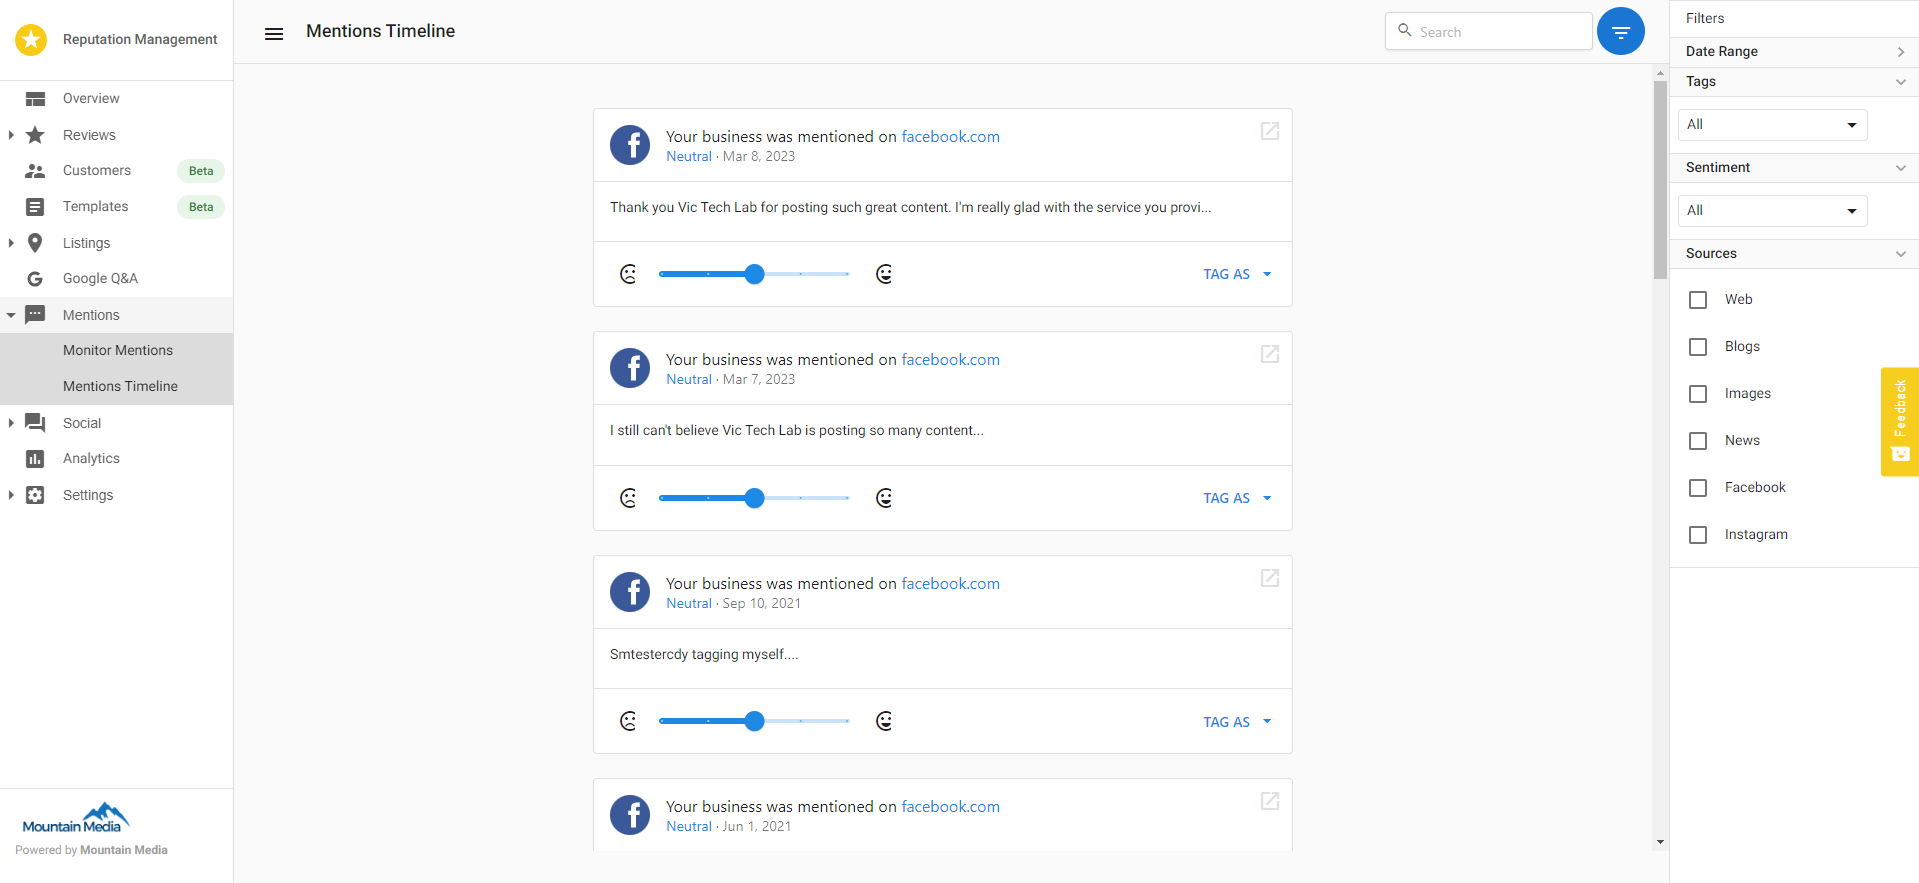This screenshot has width=1919, height=883.
Task: Adjust sentiment slider on Sep 10 mention
Action: pos(754,721)
